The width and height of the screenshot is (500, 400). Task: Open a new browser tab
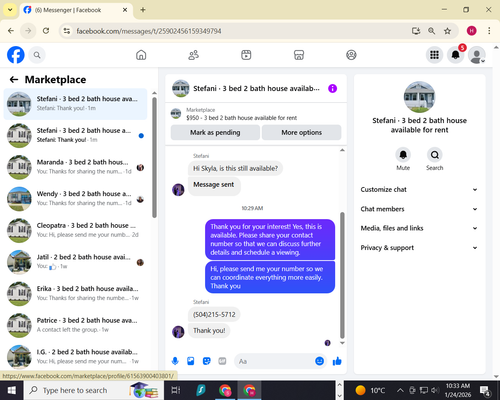point(143,10)
